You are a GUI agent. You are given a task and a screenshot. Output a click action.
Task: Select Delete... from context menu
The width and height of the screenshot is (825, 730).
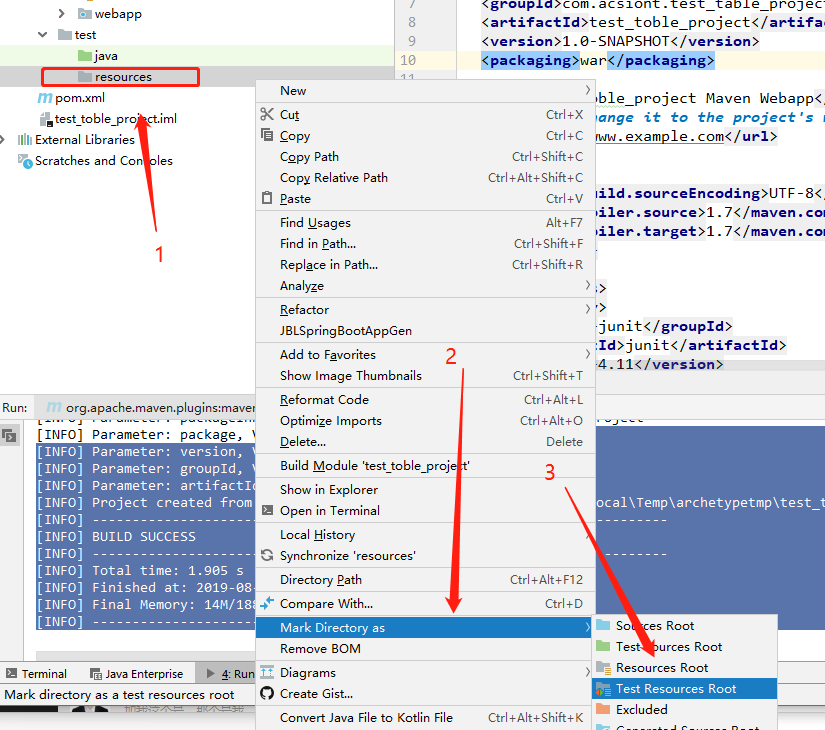(425, 442)
